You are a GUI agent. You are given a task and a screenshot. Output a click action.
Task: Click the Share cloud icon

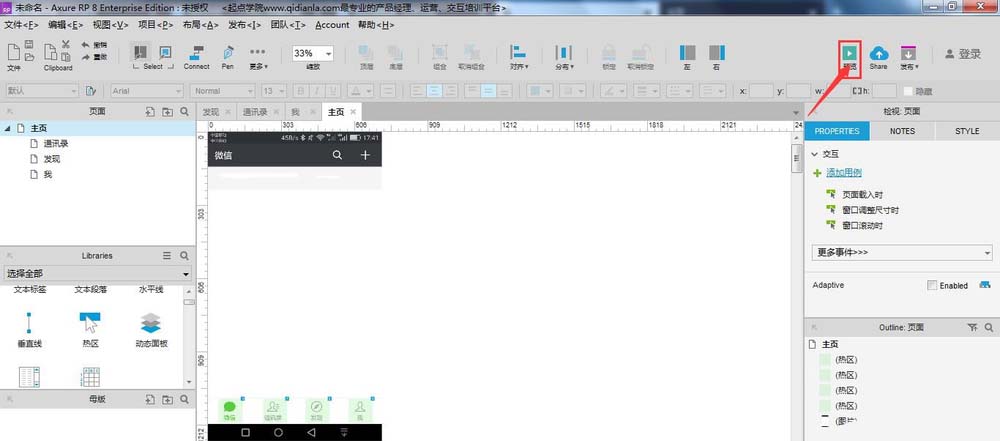coord(878,53)
